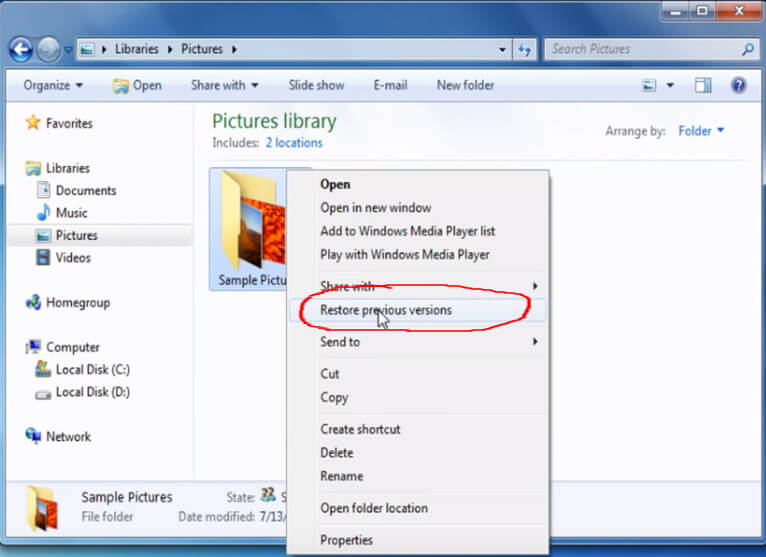Choose Open in new window
The height and width of the screenshot is (557, 766).
(418, 208)
